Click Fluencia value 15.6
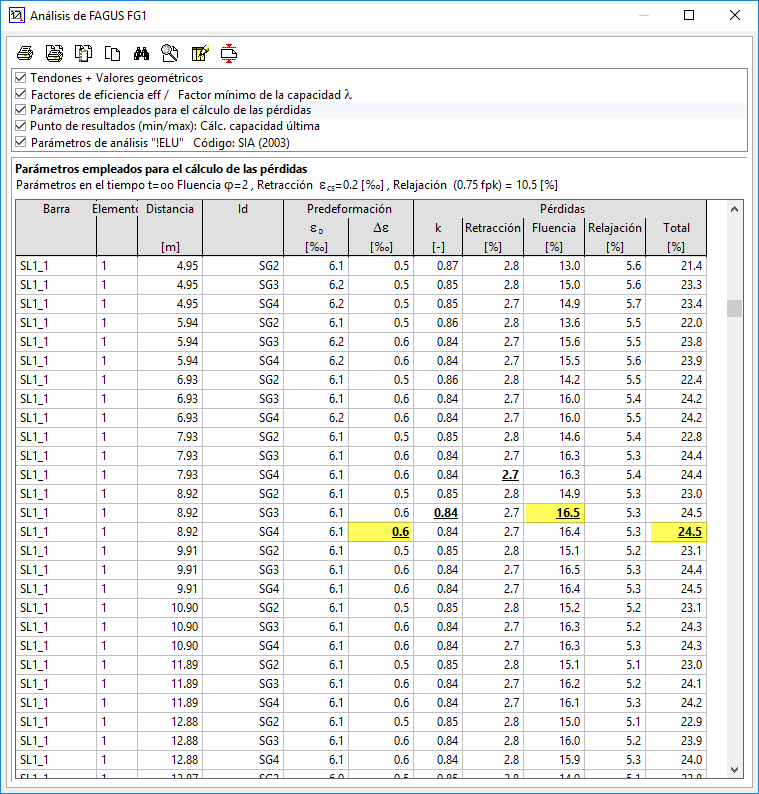This screenshot has height=794, width=759. tap(570, 342)
